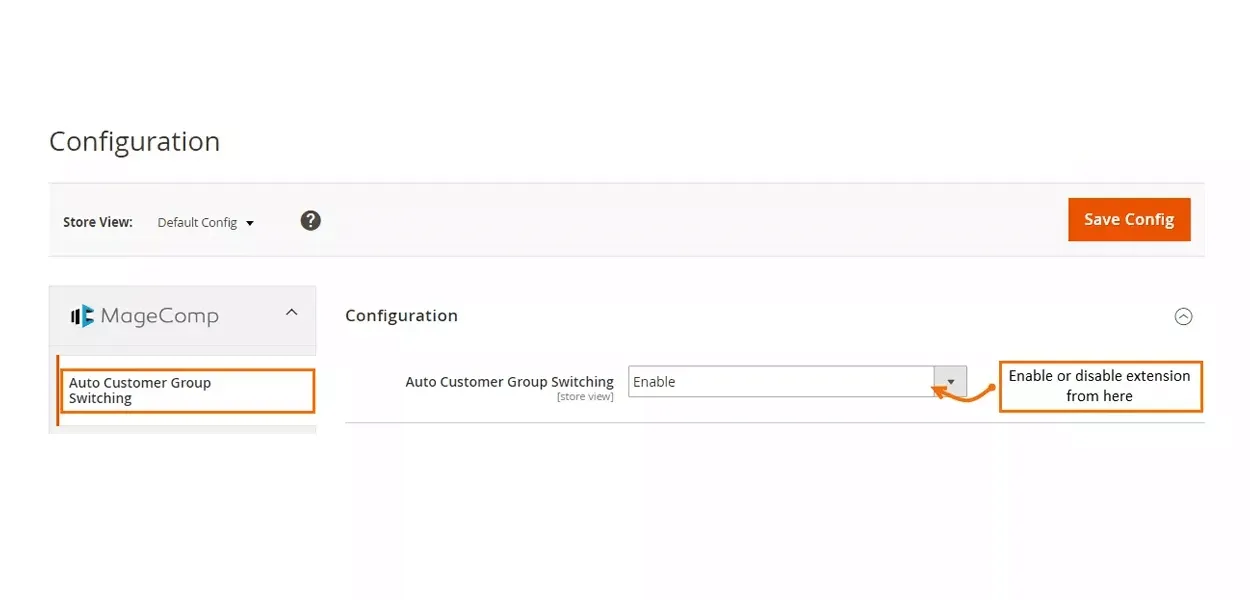Click the orange dot on callout box
1250x600 pixels.
pos(993,387)
